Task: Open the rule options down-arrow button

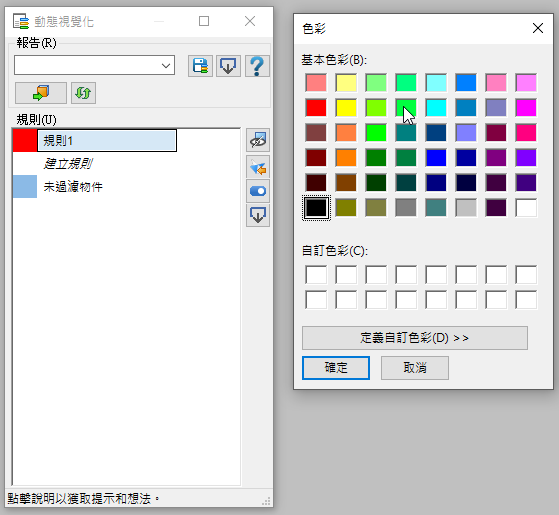Action: point(258,215)
